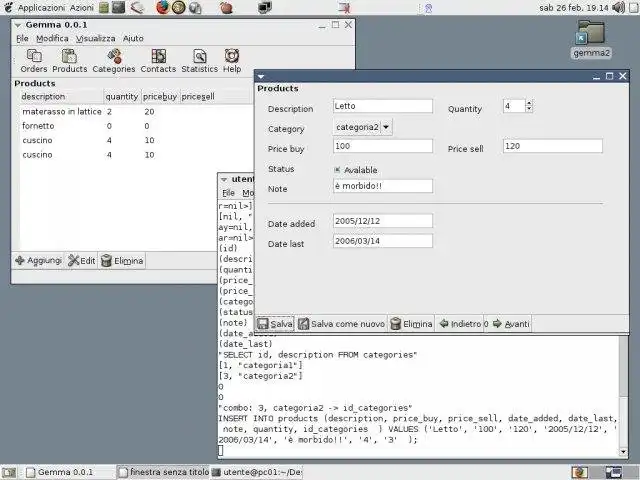The width and height of the screenshot is (640, 480).
Task: Click Elimina in the Products dialog
Action: [x=411, y=324]
